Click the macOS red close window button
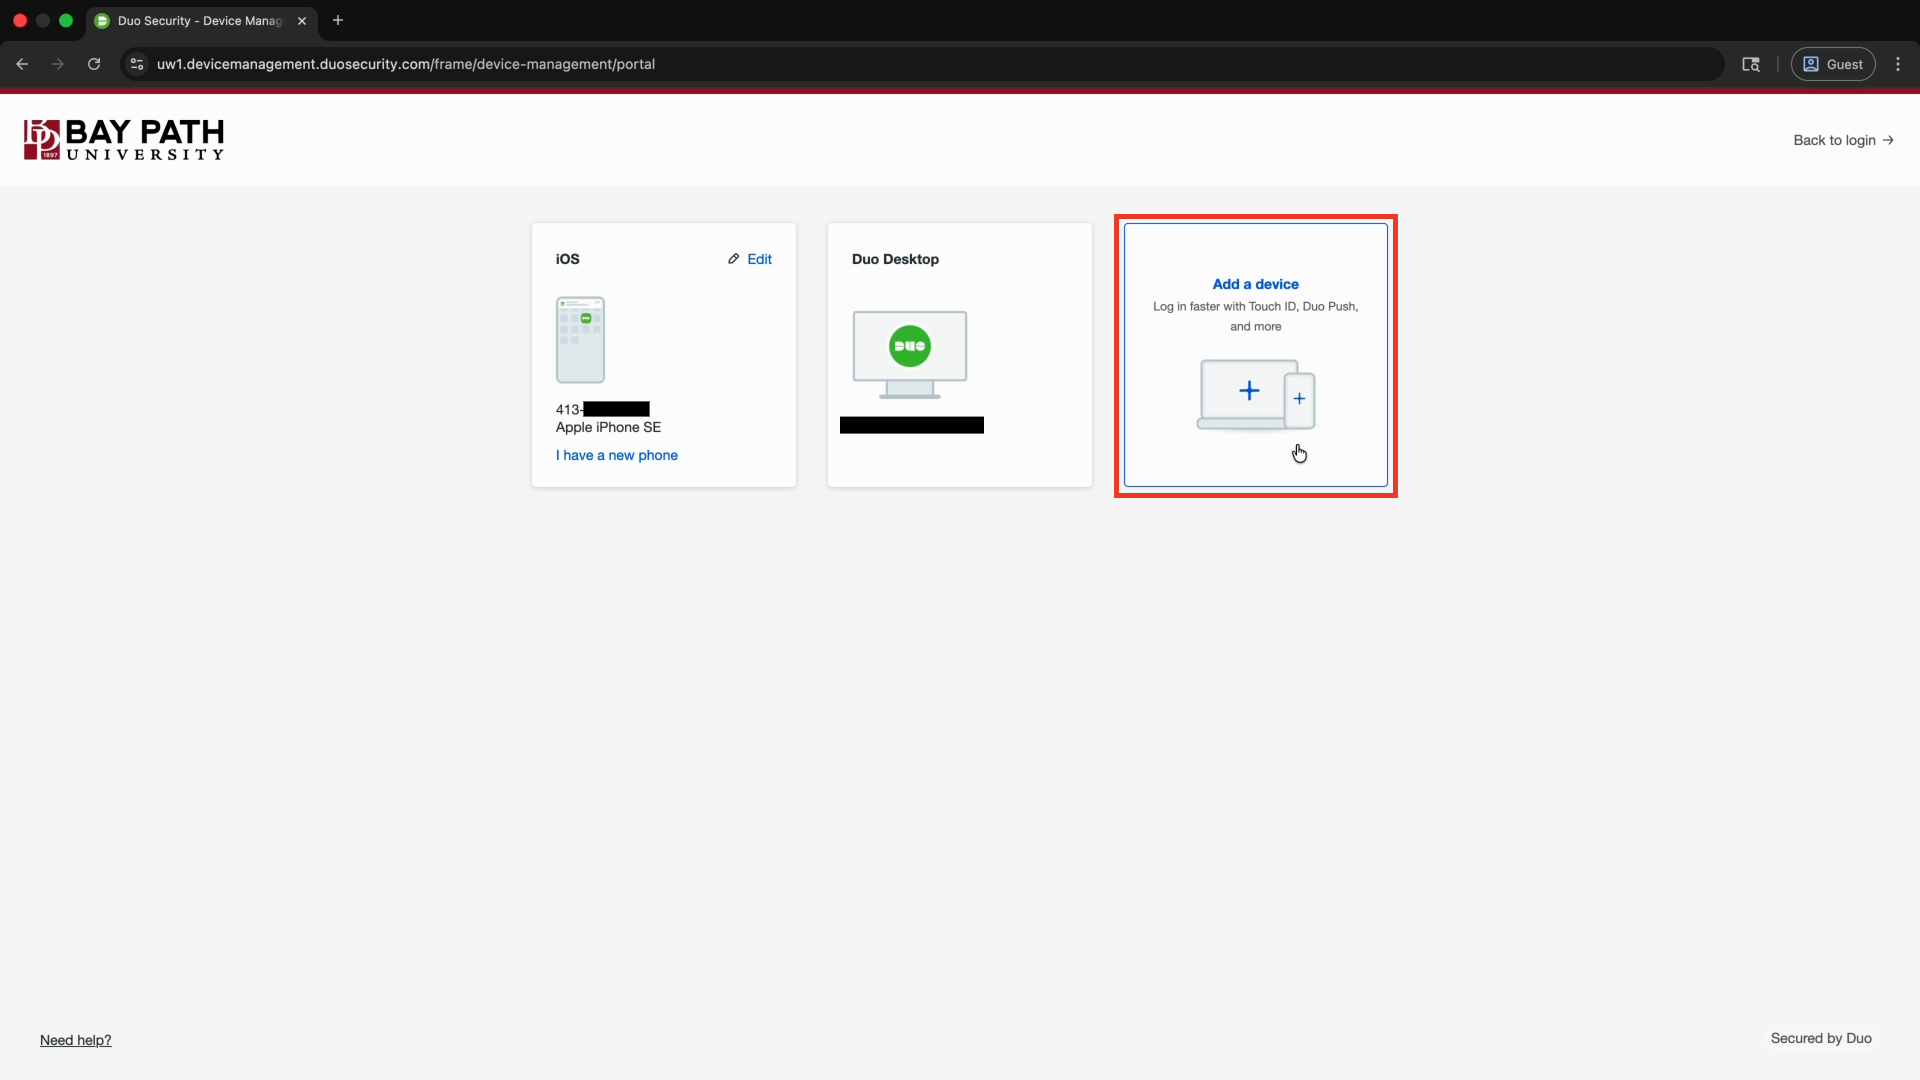 tap(20, 20)
